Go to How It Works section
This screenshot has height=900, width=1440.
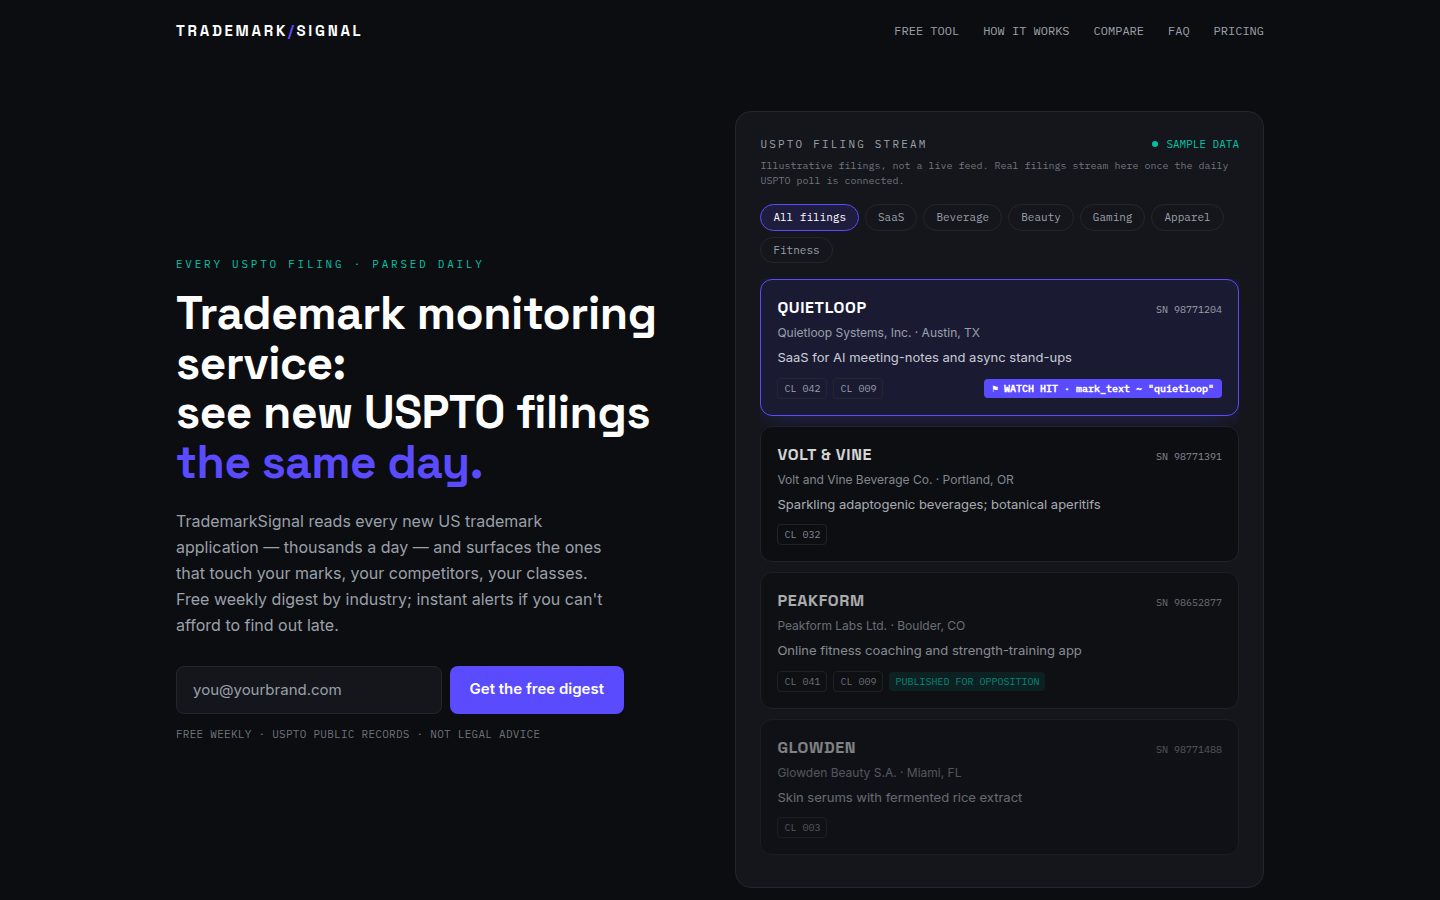[x=1026, y=31]
